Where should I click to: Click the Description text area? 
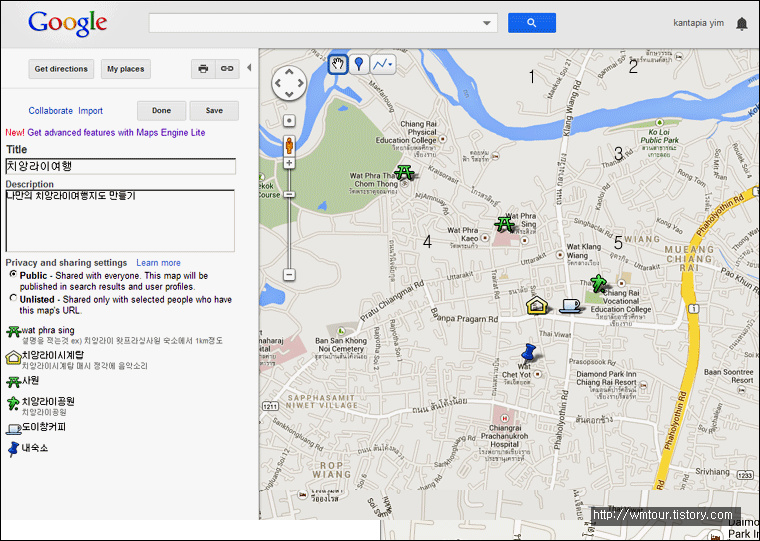click(x=120, y=221)
